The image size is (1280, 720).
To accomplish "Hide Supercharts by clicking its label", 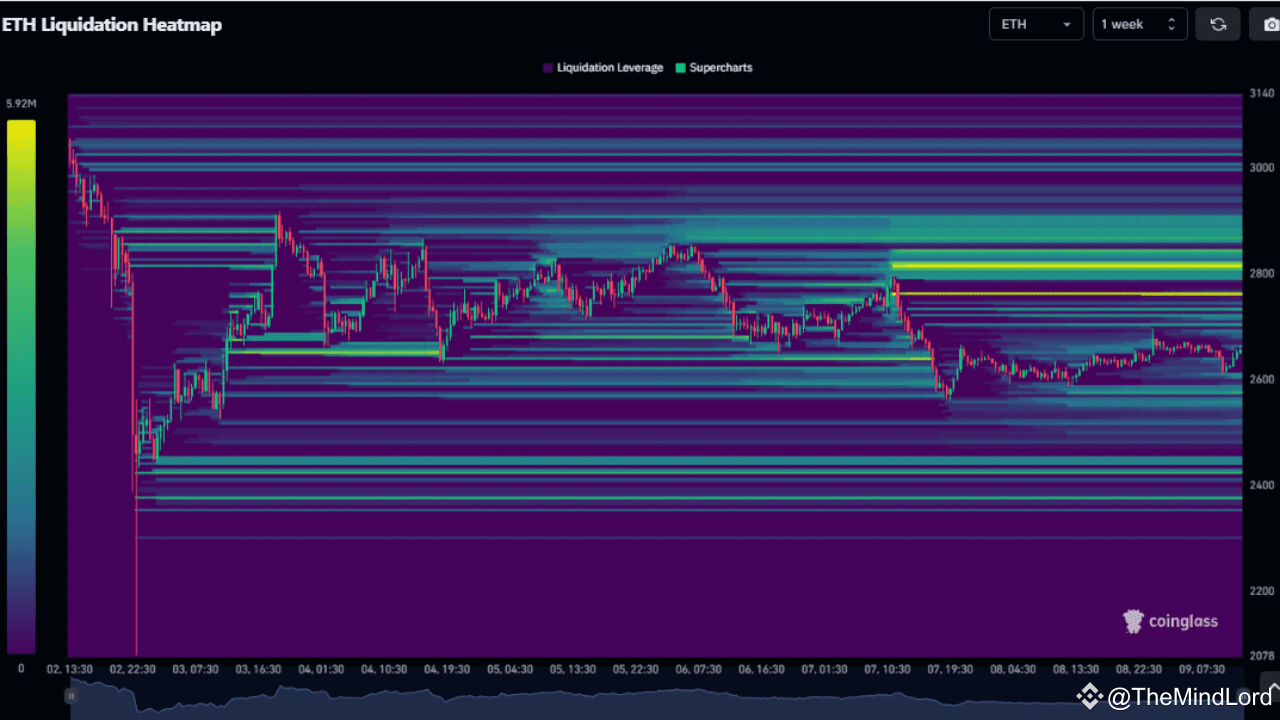I will tap(720, 67).
